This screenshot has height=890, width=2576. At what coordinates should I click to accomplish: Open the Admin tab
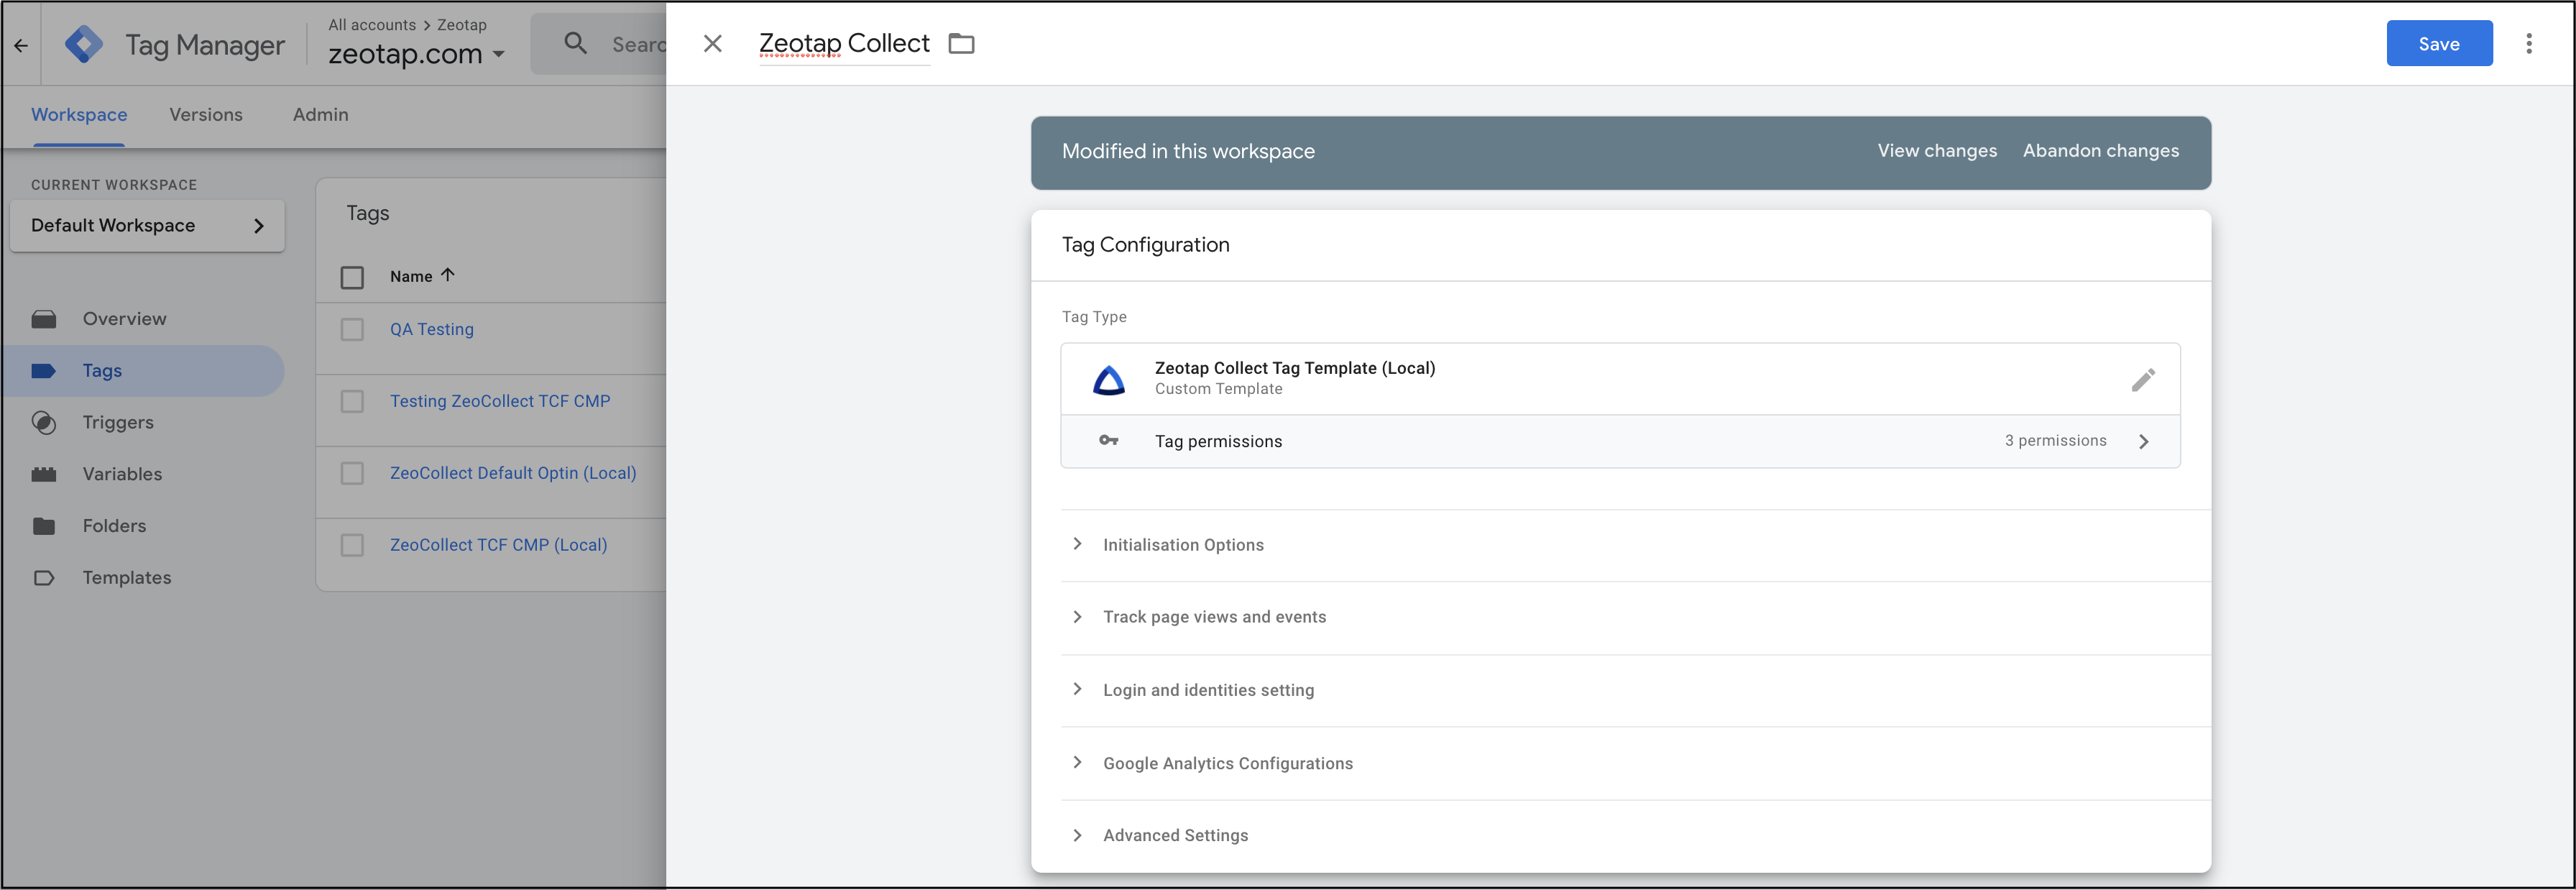[x=320, y=114]
